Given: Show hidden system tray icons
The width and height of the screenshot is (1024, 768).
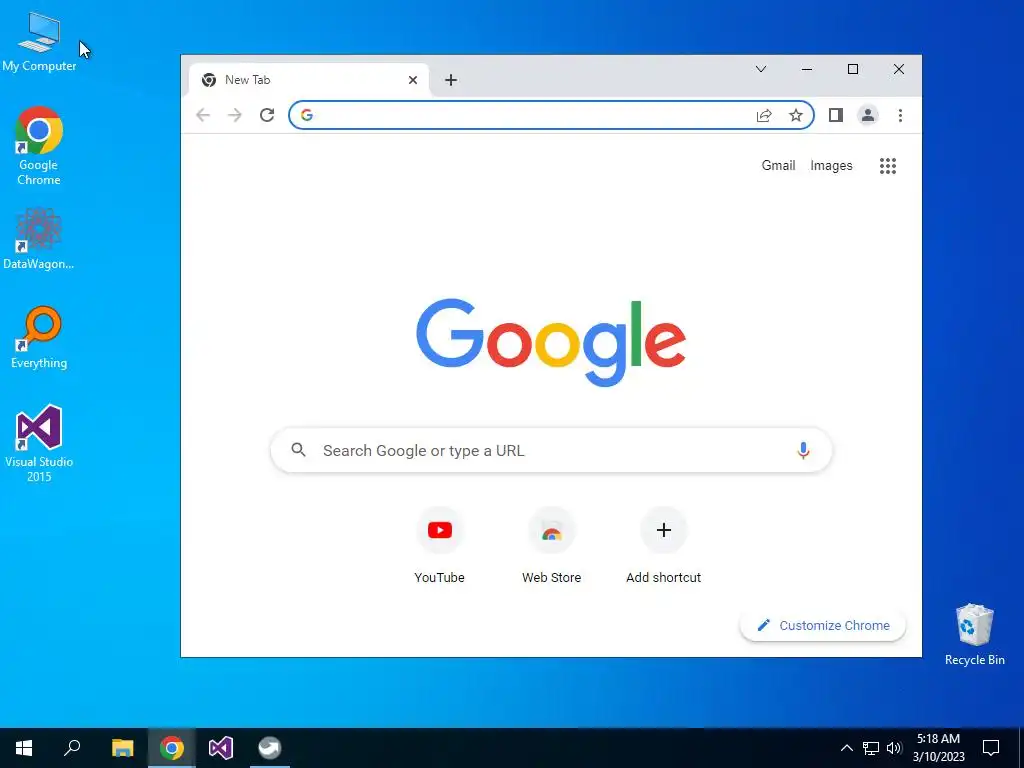Looking at the screenshot, I should click(x=846, y=748).
